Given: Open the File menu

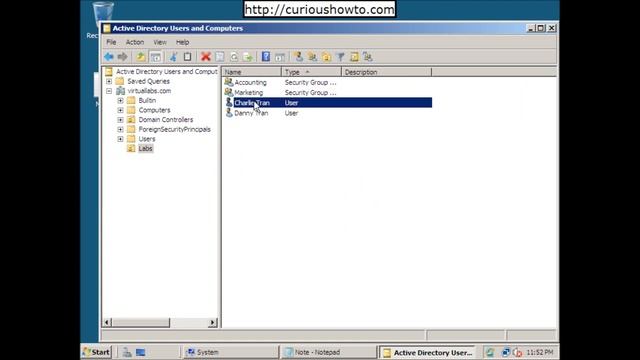Looking at the screenshot, I should pos(111,42).
